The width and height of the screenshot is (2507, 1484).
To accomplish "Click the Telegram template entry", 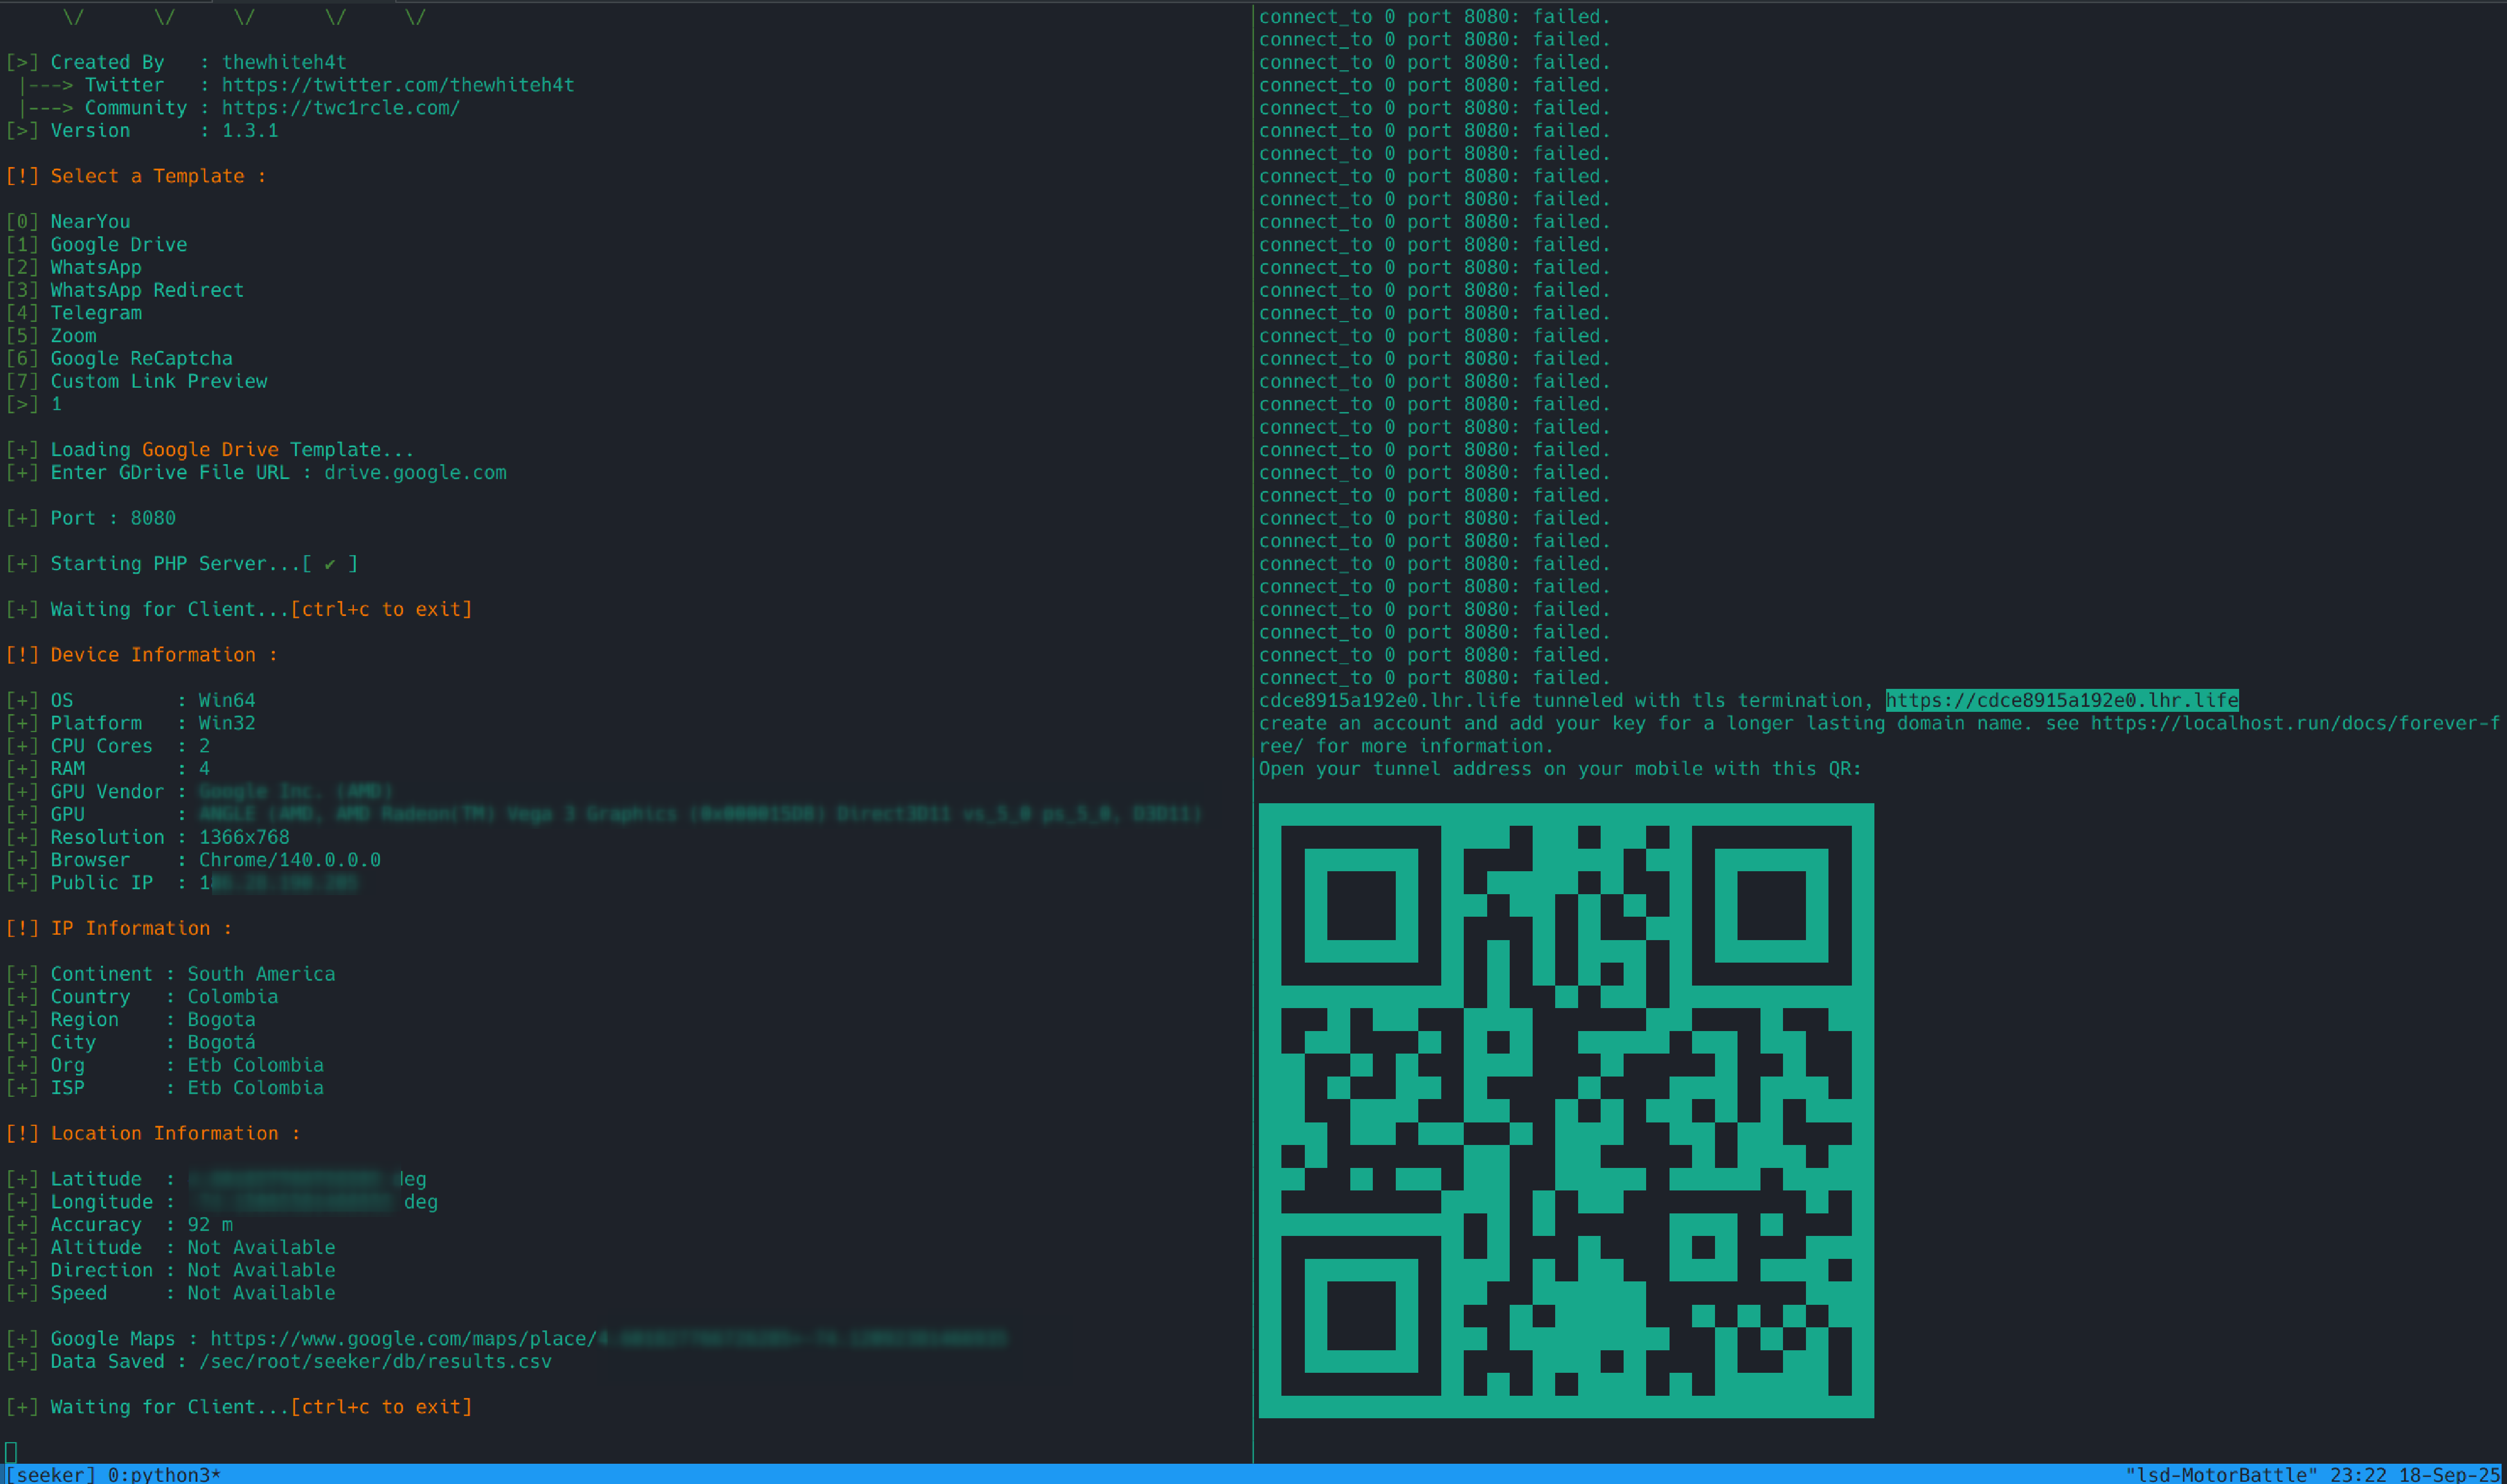I will point(96,313).
